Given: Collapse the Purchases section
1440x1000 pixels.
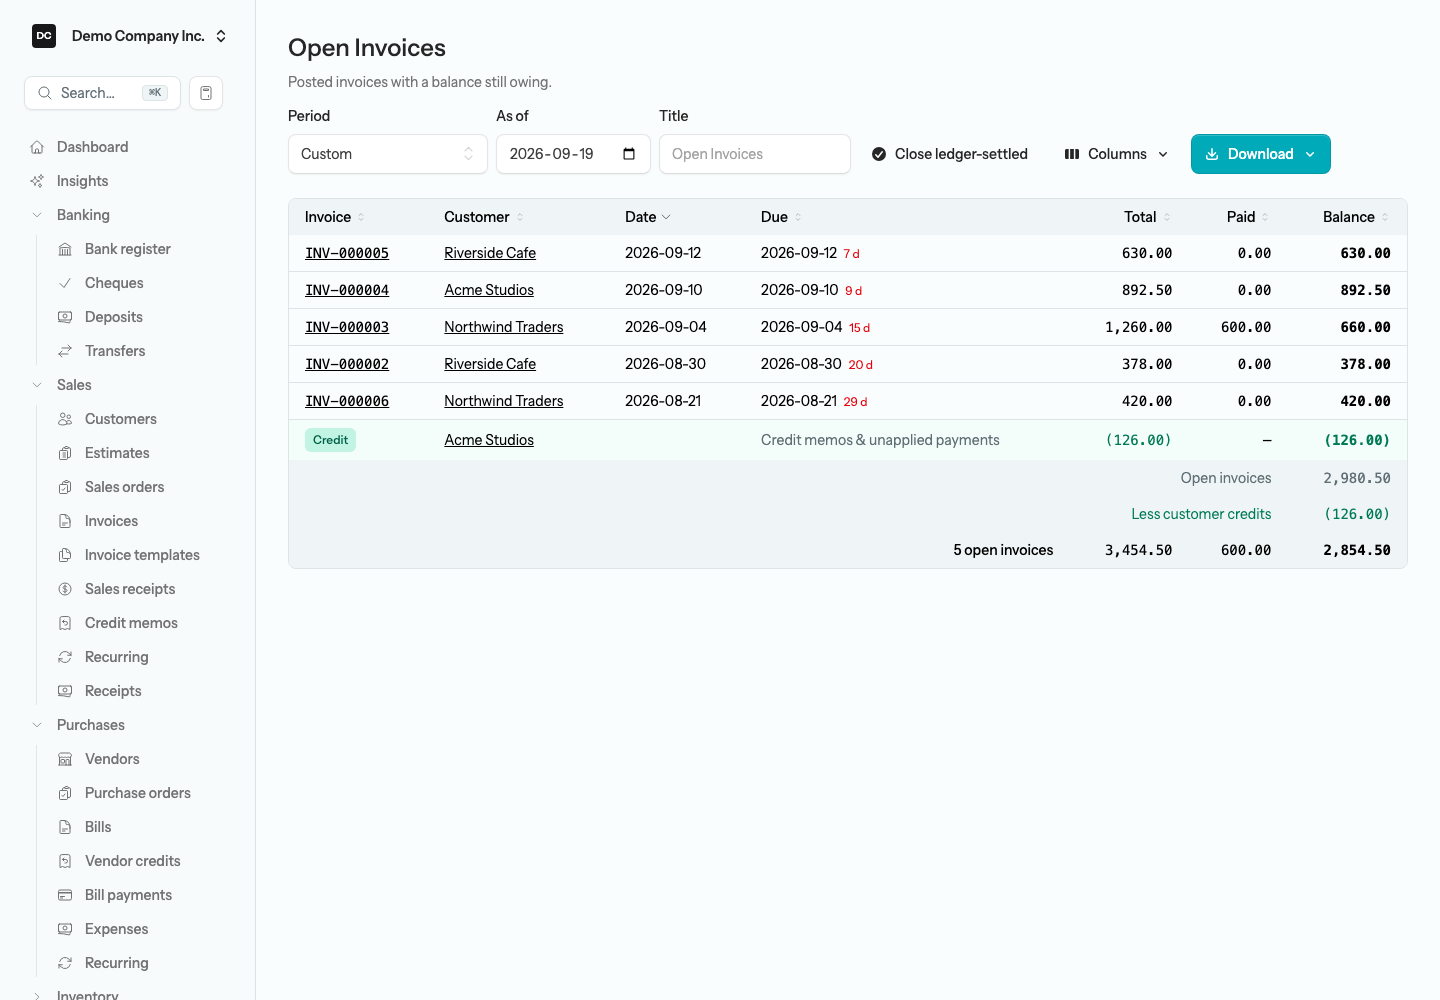Looking at the screenshot, I should tap(37, 725).
